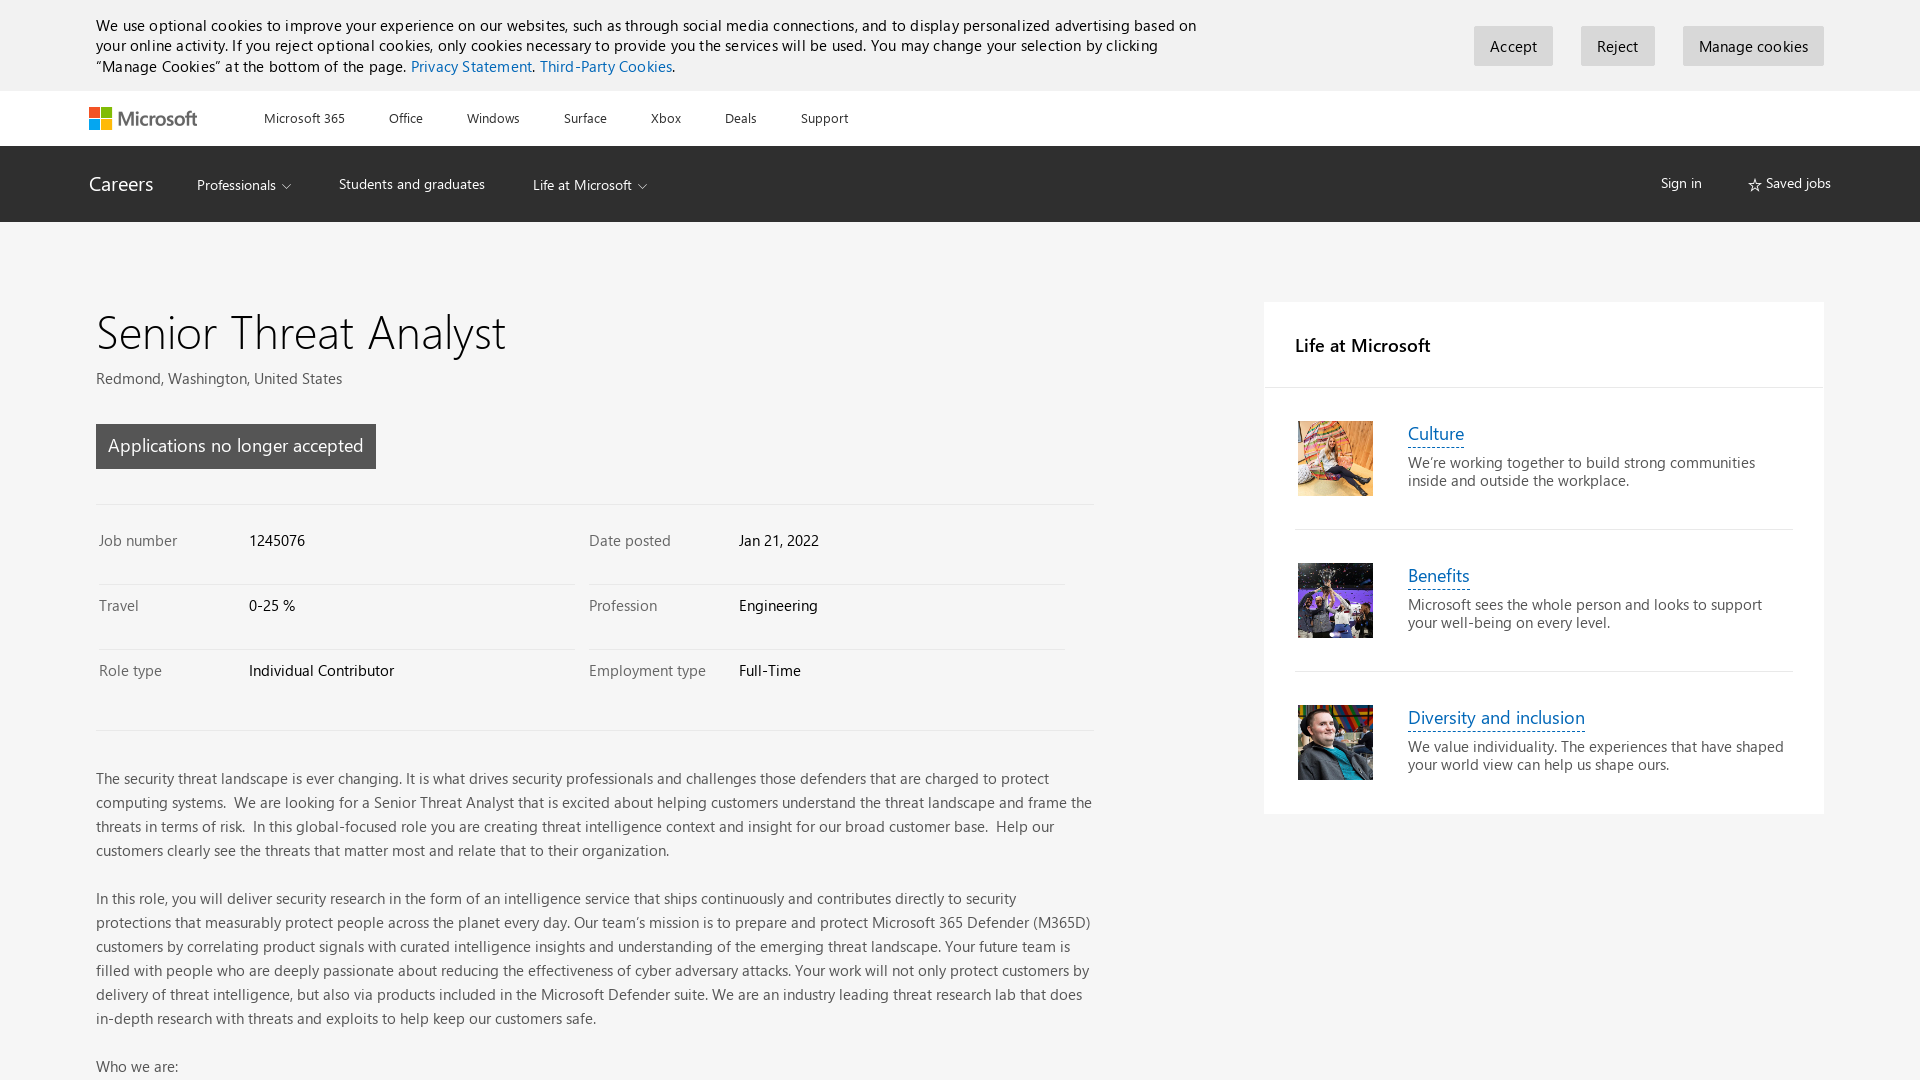This screenshot has width=1920, height=1080.
Task: Click the Diversity and inclusion thumbnail
Action: point(1335,742)
